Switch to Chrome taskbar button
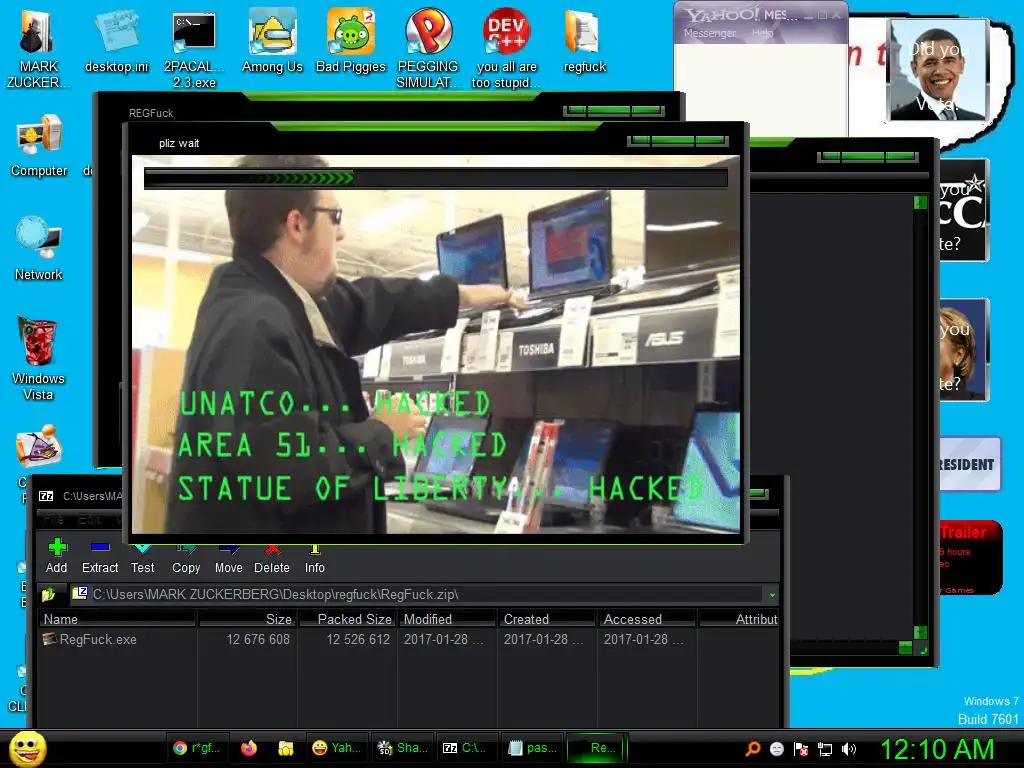This screenshot has width=1024, height=768. [x=196, y=748]
